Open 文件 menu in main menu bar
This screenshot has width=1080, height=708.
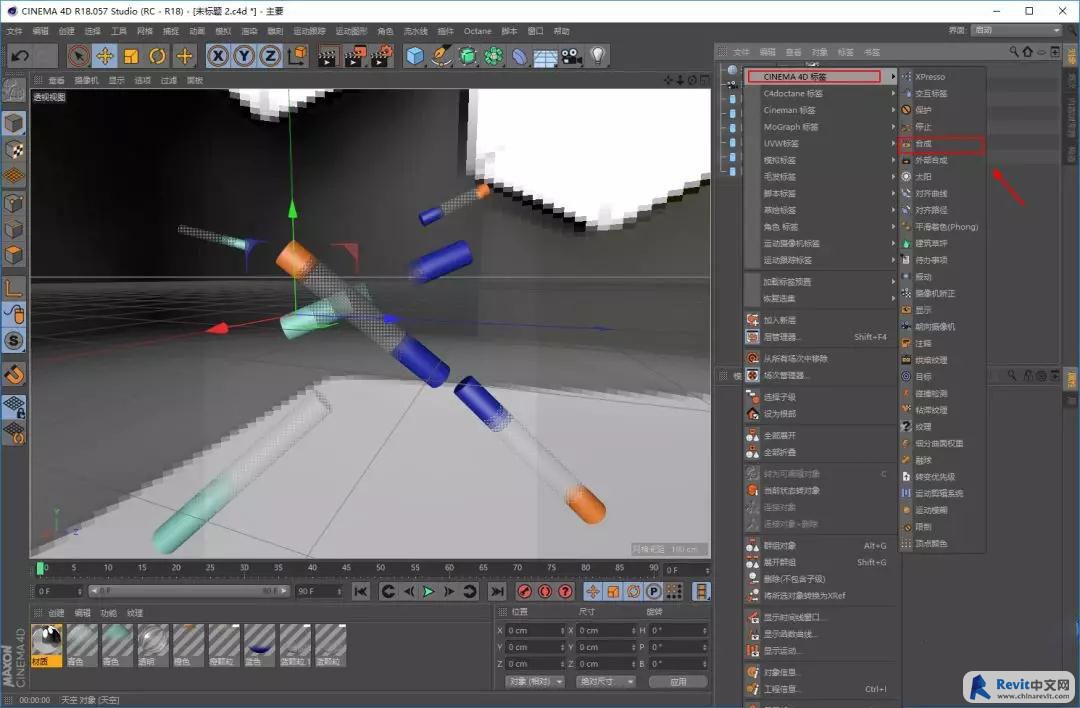[14, 31]
